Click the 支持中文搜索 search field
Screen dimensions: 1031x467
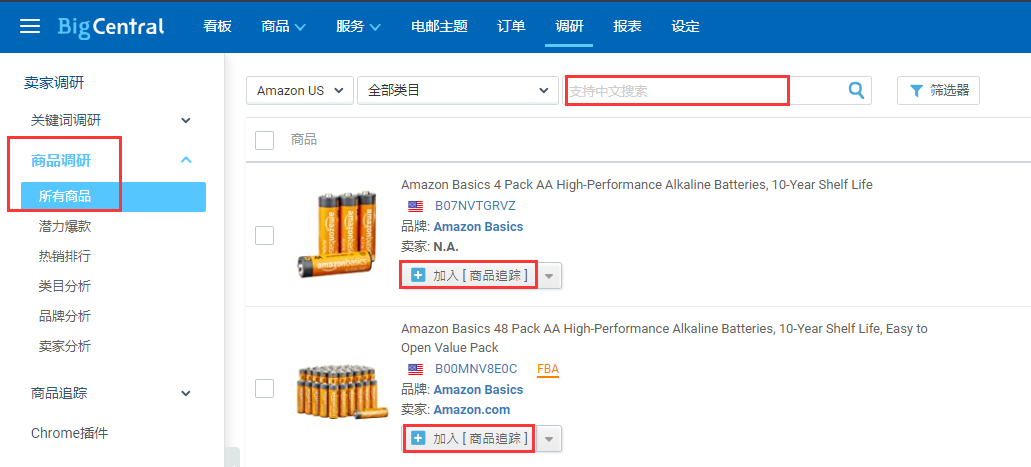[704, 91]
